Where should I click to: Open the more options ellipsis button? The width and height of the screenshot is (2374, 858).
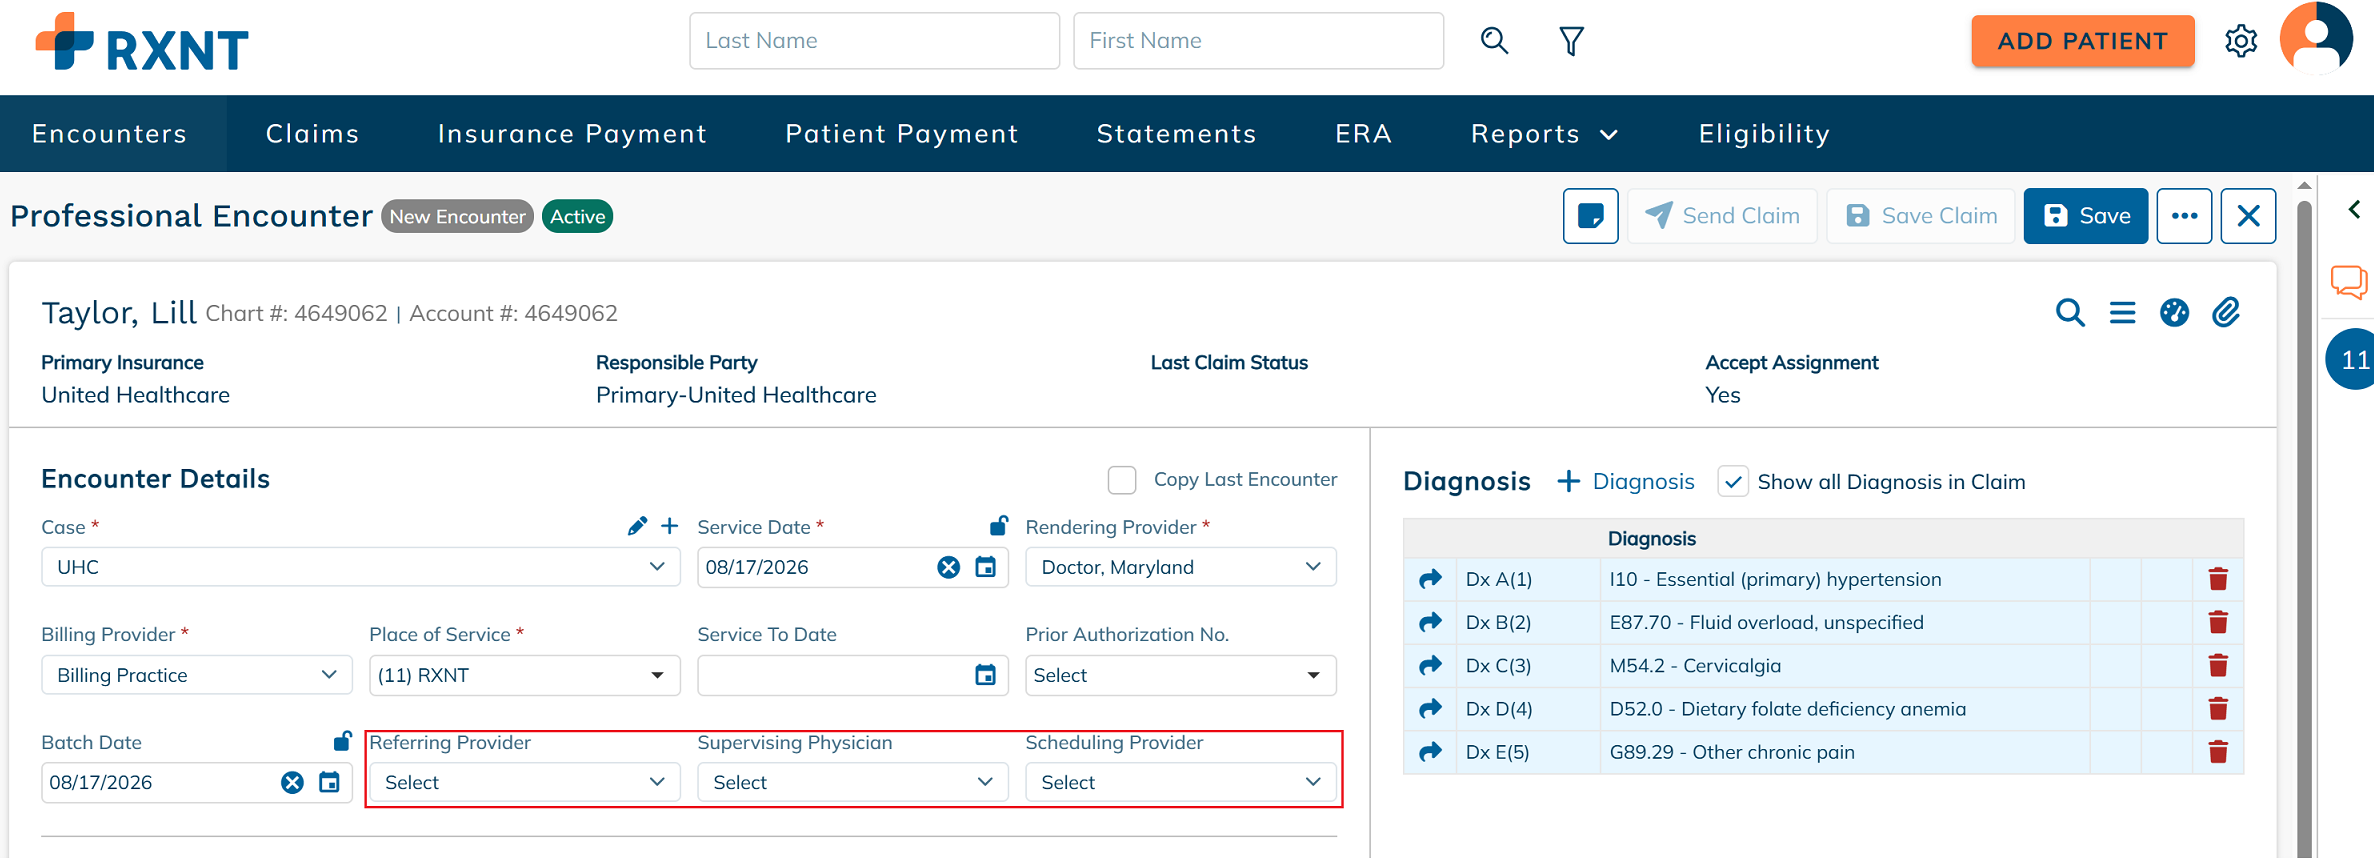coord(2184,216)
